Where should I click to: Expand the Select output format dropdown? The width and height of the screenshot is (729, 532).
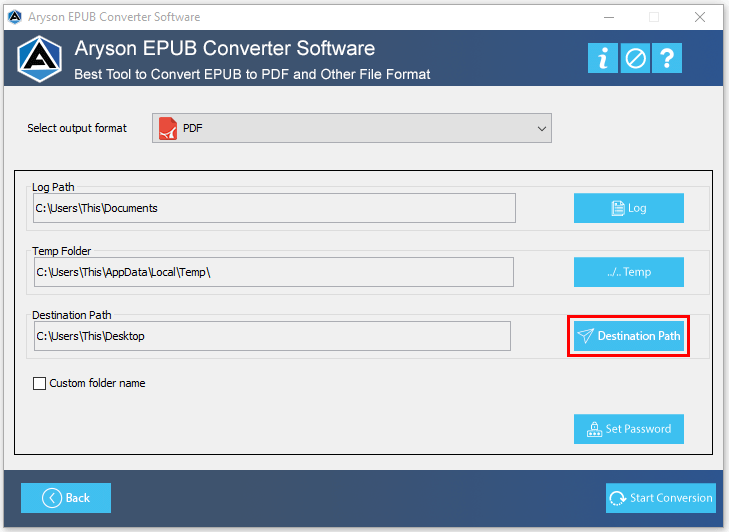point(352,128)
